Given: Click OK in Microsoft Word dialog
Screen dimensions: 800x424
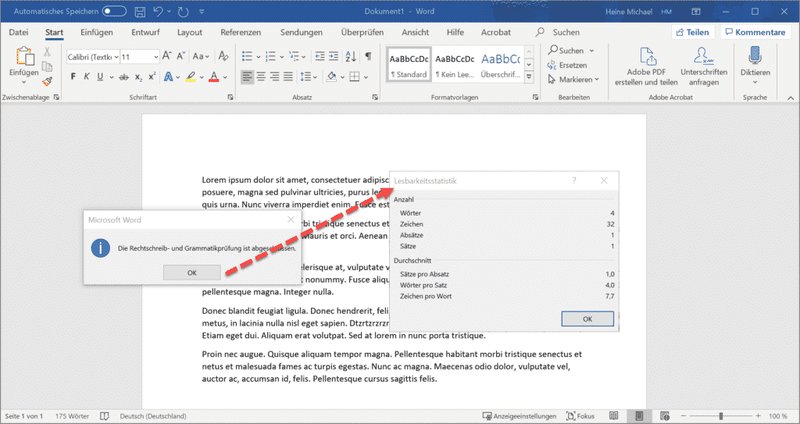Looking at the screenshot, I should click(x=192, y=272).
